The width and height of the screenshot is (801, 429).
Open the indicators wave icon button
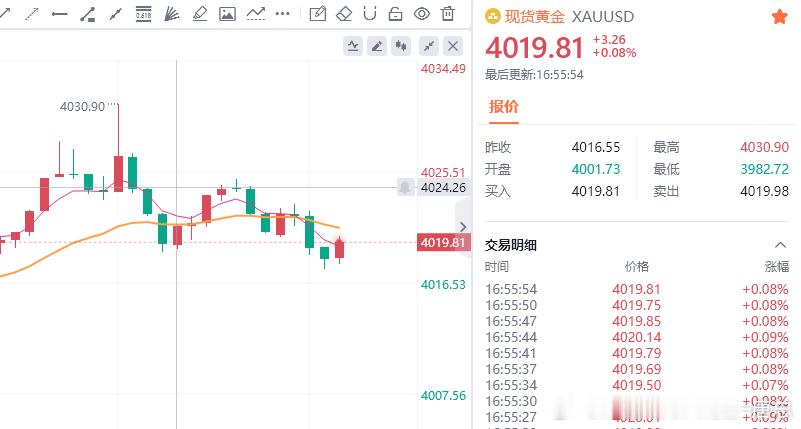coord(353,46)
